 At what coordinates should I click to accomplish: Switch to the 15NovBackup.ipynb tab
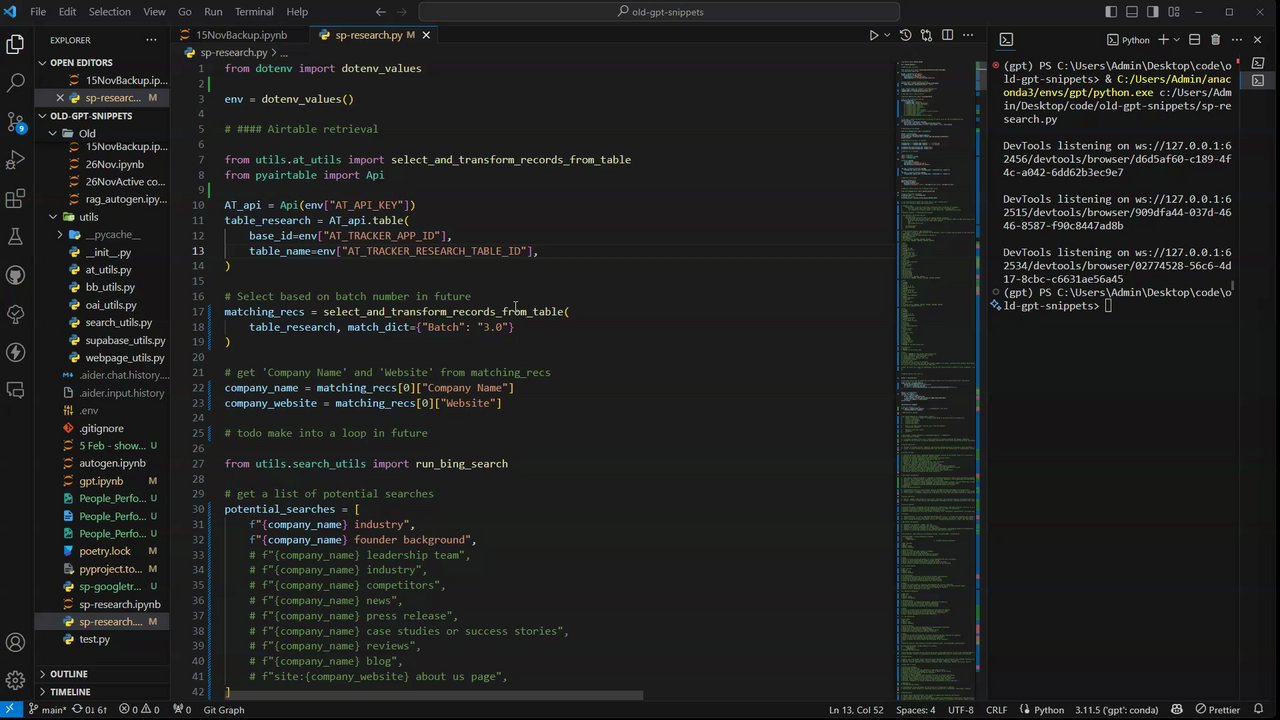[241, 35]
